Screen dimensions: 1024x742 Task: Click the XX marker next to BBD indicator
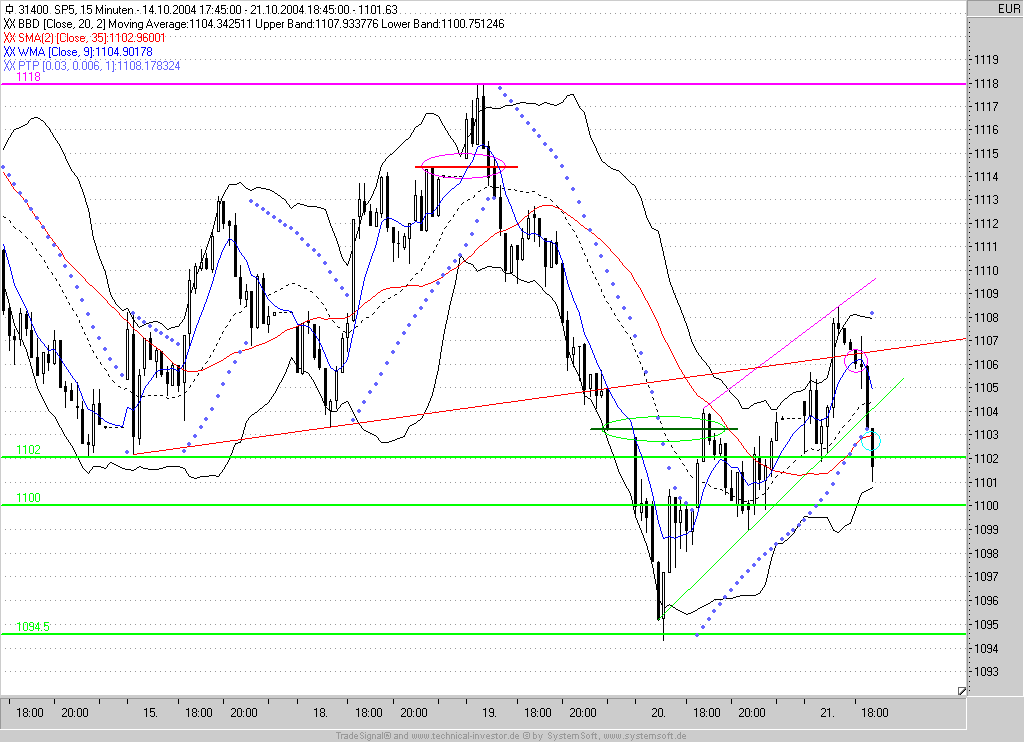pos(9,24)
